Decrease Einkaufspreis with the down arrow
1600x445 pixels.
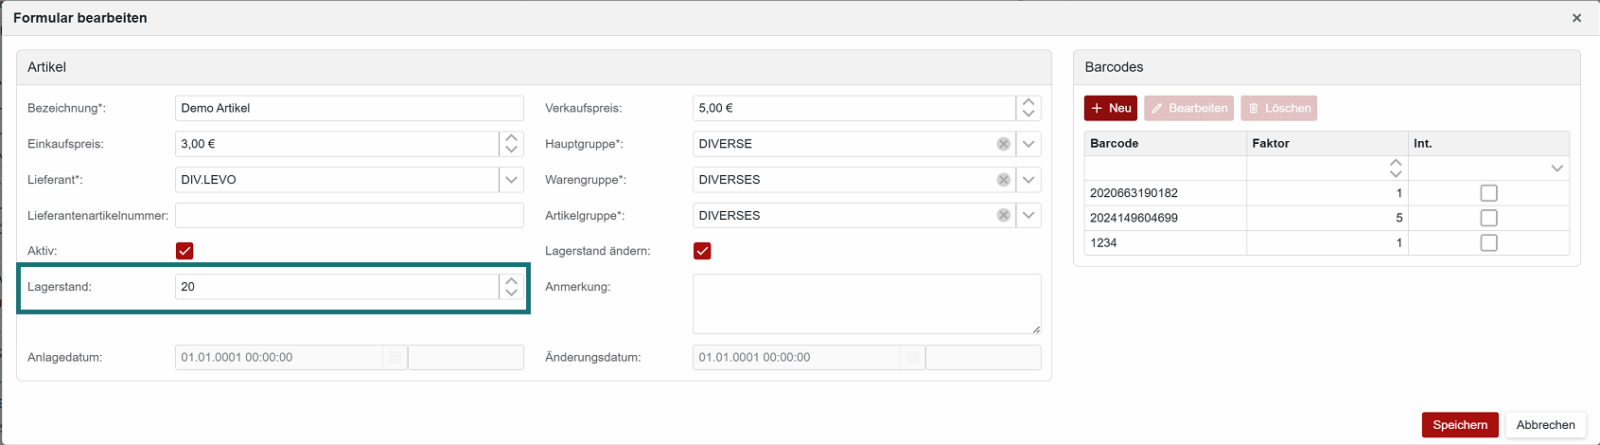pyautogui.click(x=511, y=150)
